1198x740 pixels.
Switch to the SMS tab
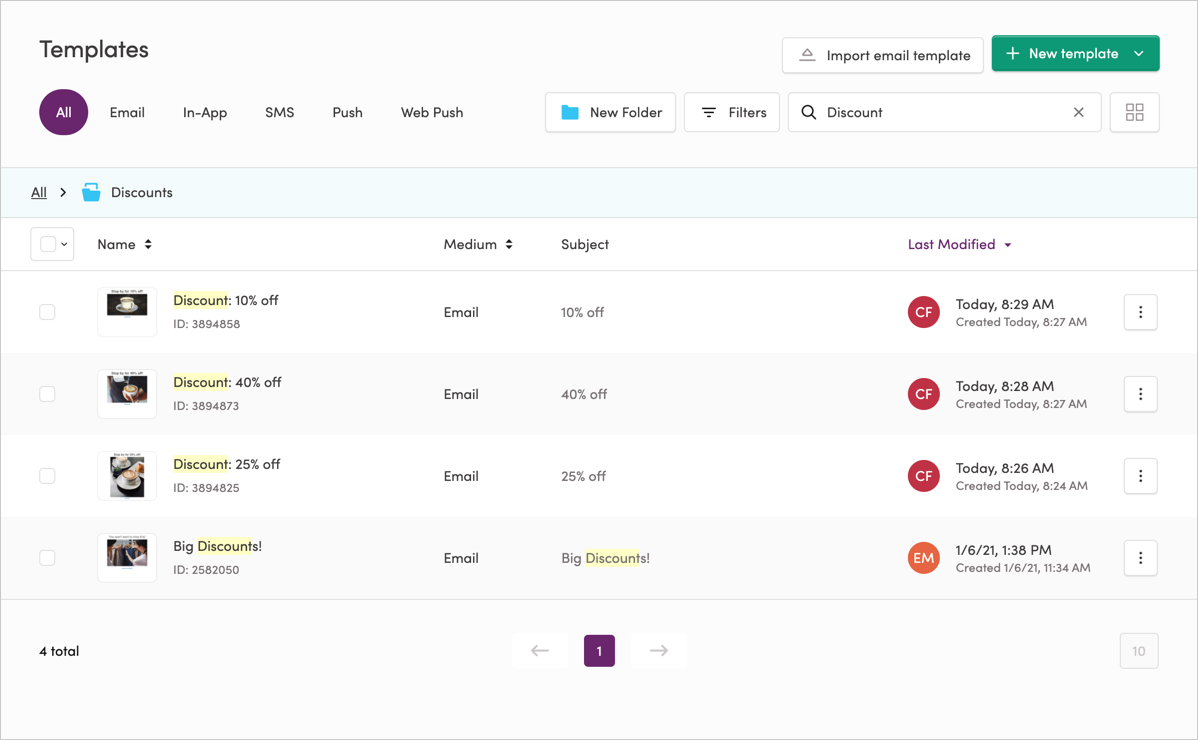[x=280, y=112]
